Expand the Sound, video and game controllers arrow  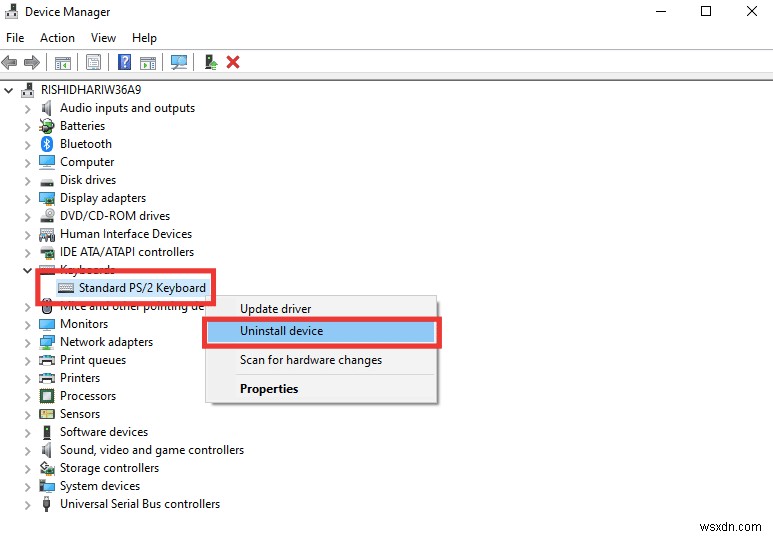27,451
